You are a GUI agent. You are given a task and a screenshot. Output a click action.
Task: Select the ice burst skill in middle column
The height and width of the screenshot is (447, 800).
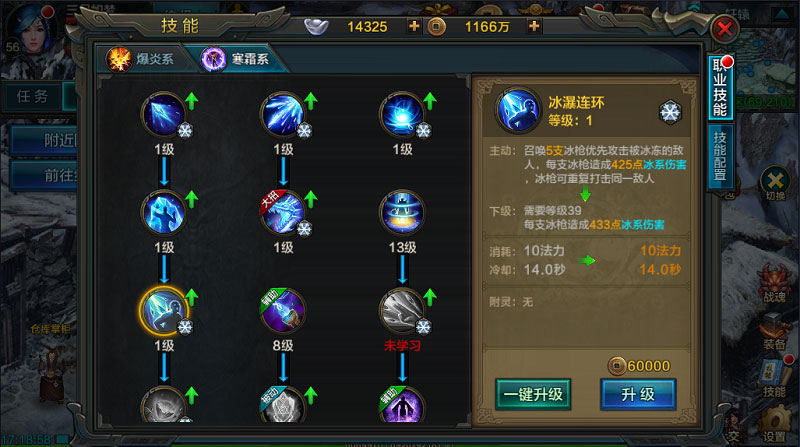283,115
